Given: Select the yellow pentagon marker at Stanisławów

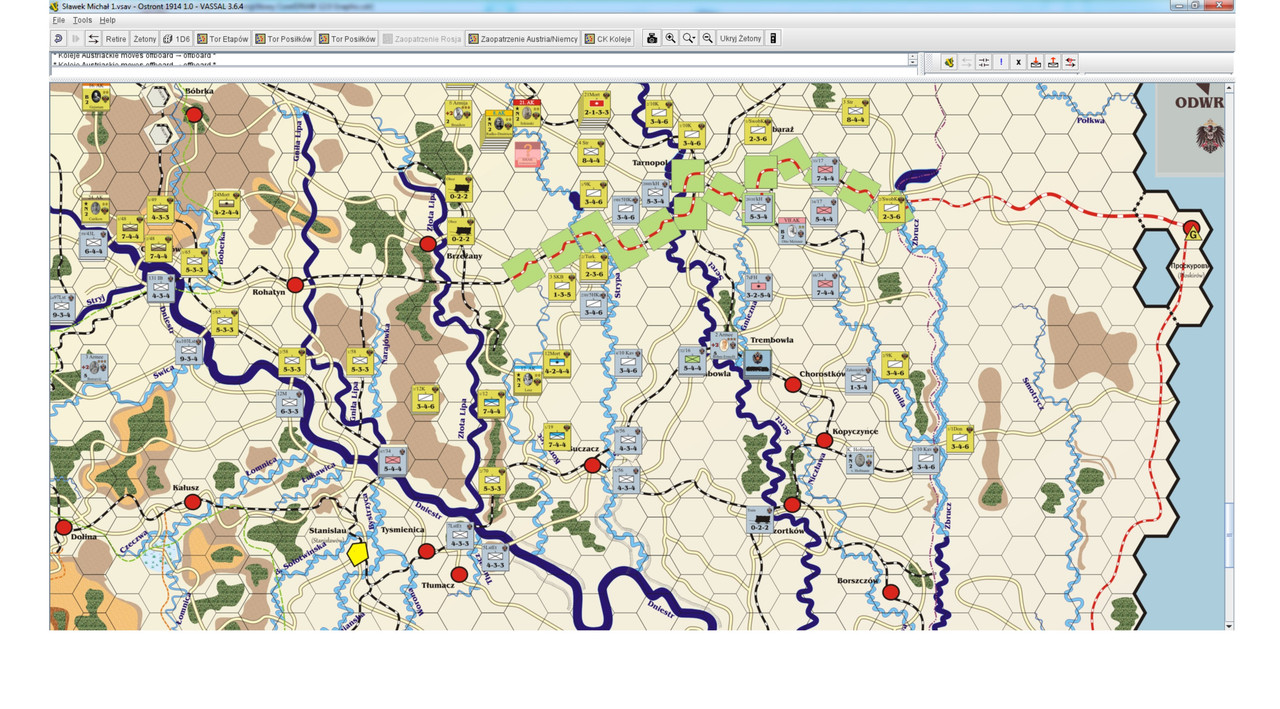Looking at the screenshot, I should coord(357,554).
